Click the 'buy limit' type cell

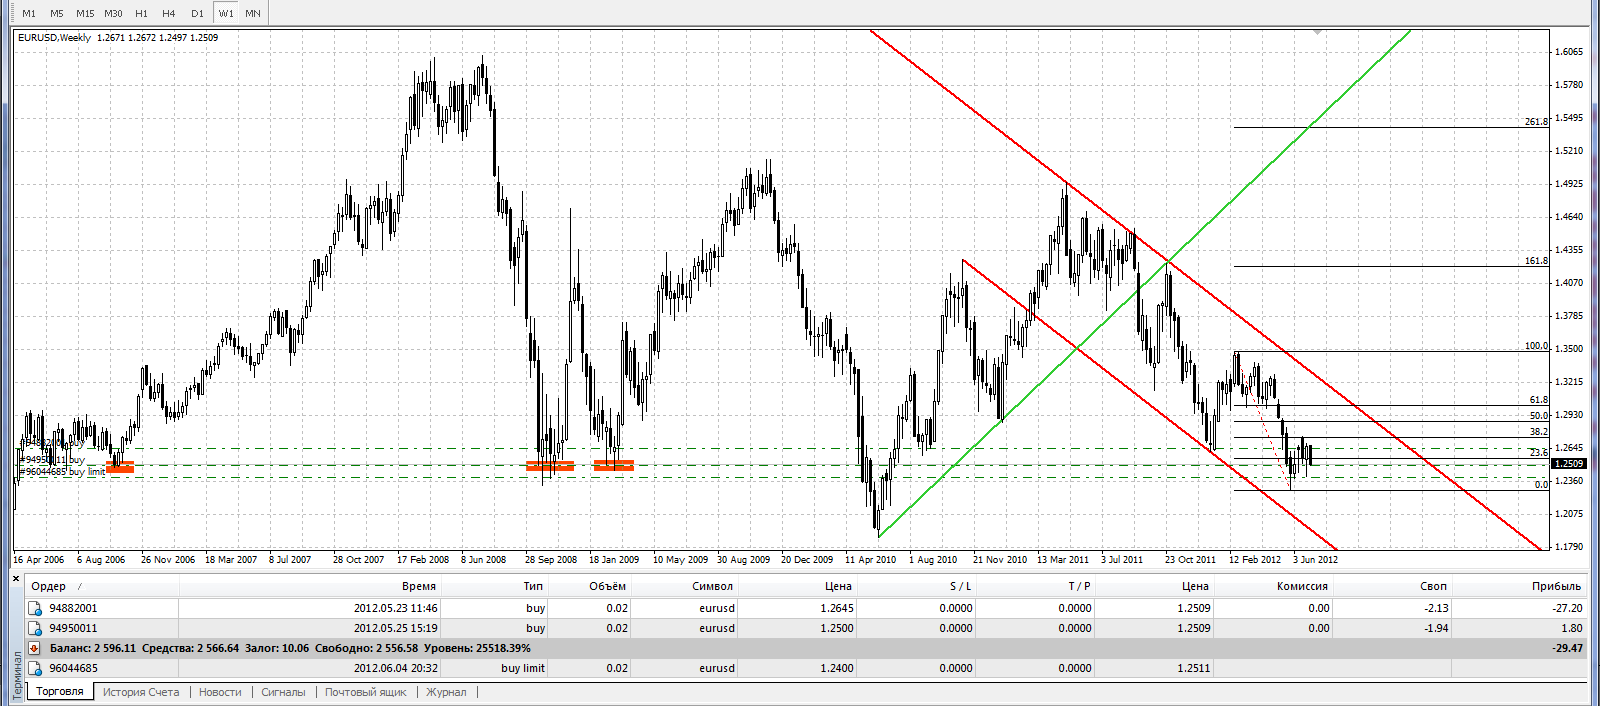click(x=523, y=668)
